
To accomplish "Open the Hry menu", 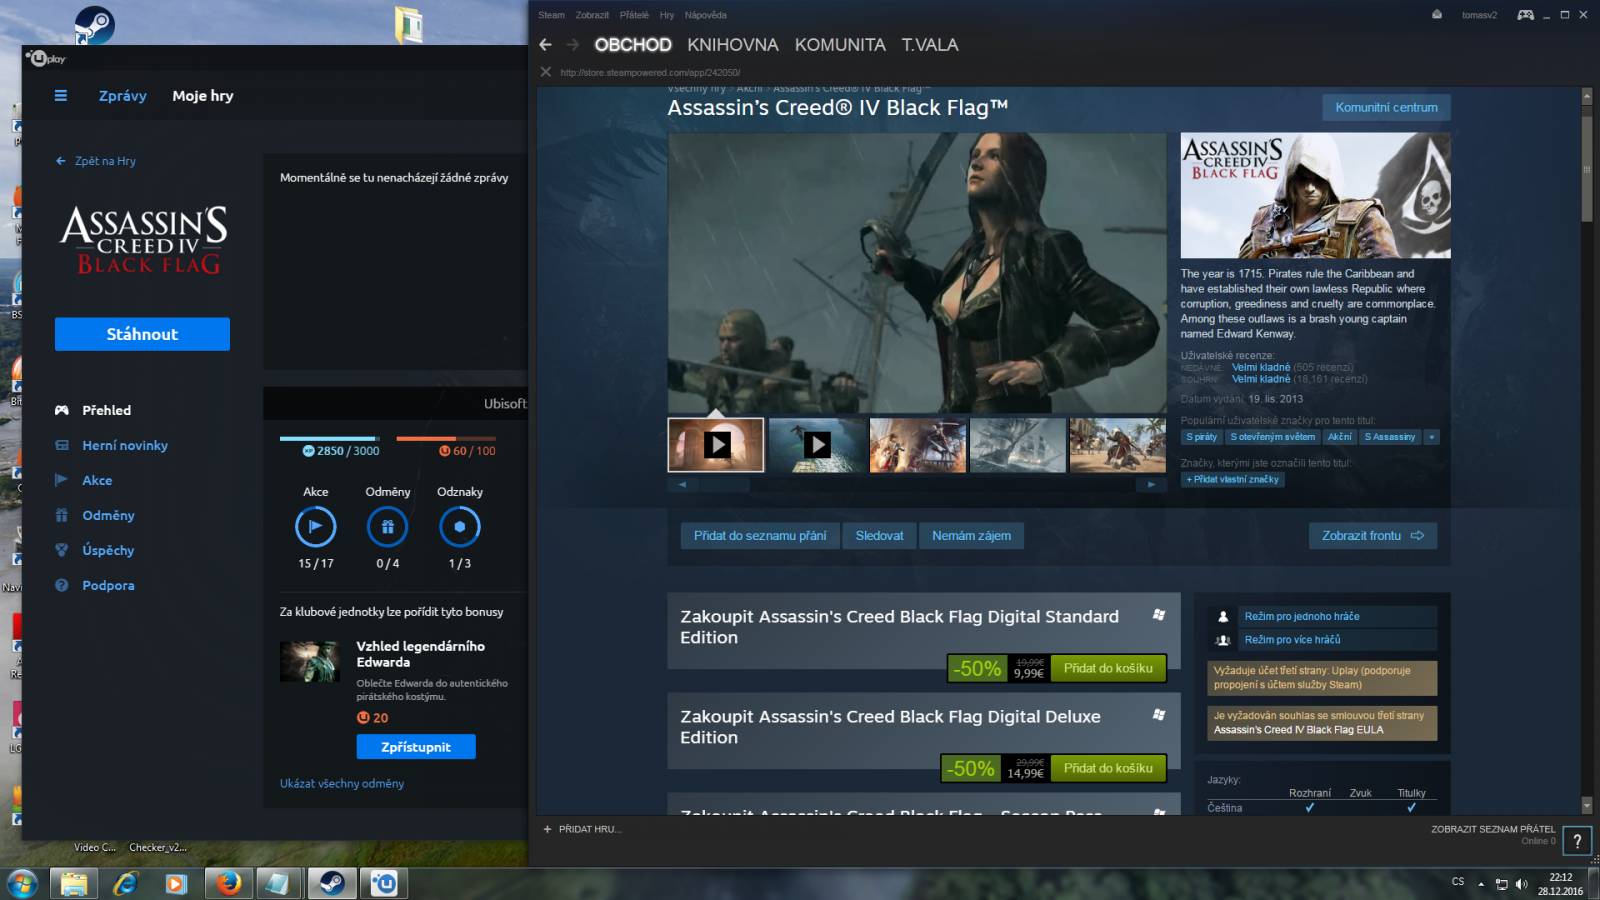I will point(667,15).
